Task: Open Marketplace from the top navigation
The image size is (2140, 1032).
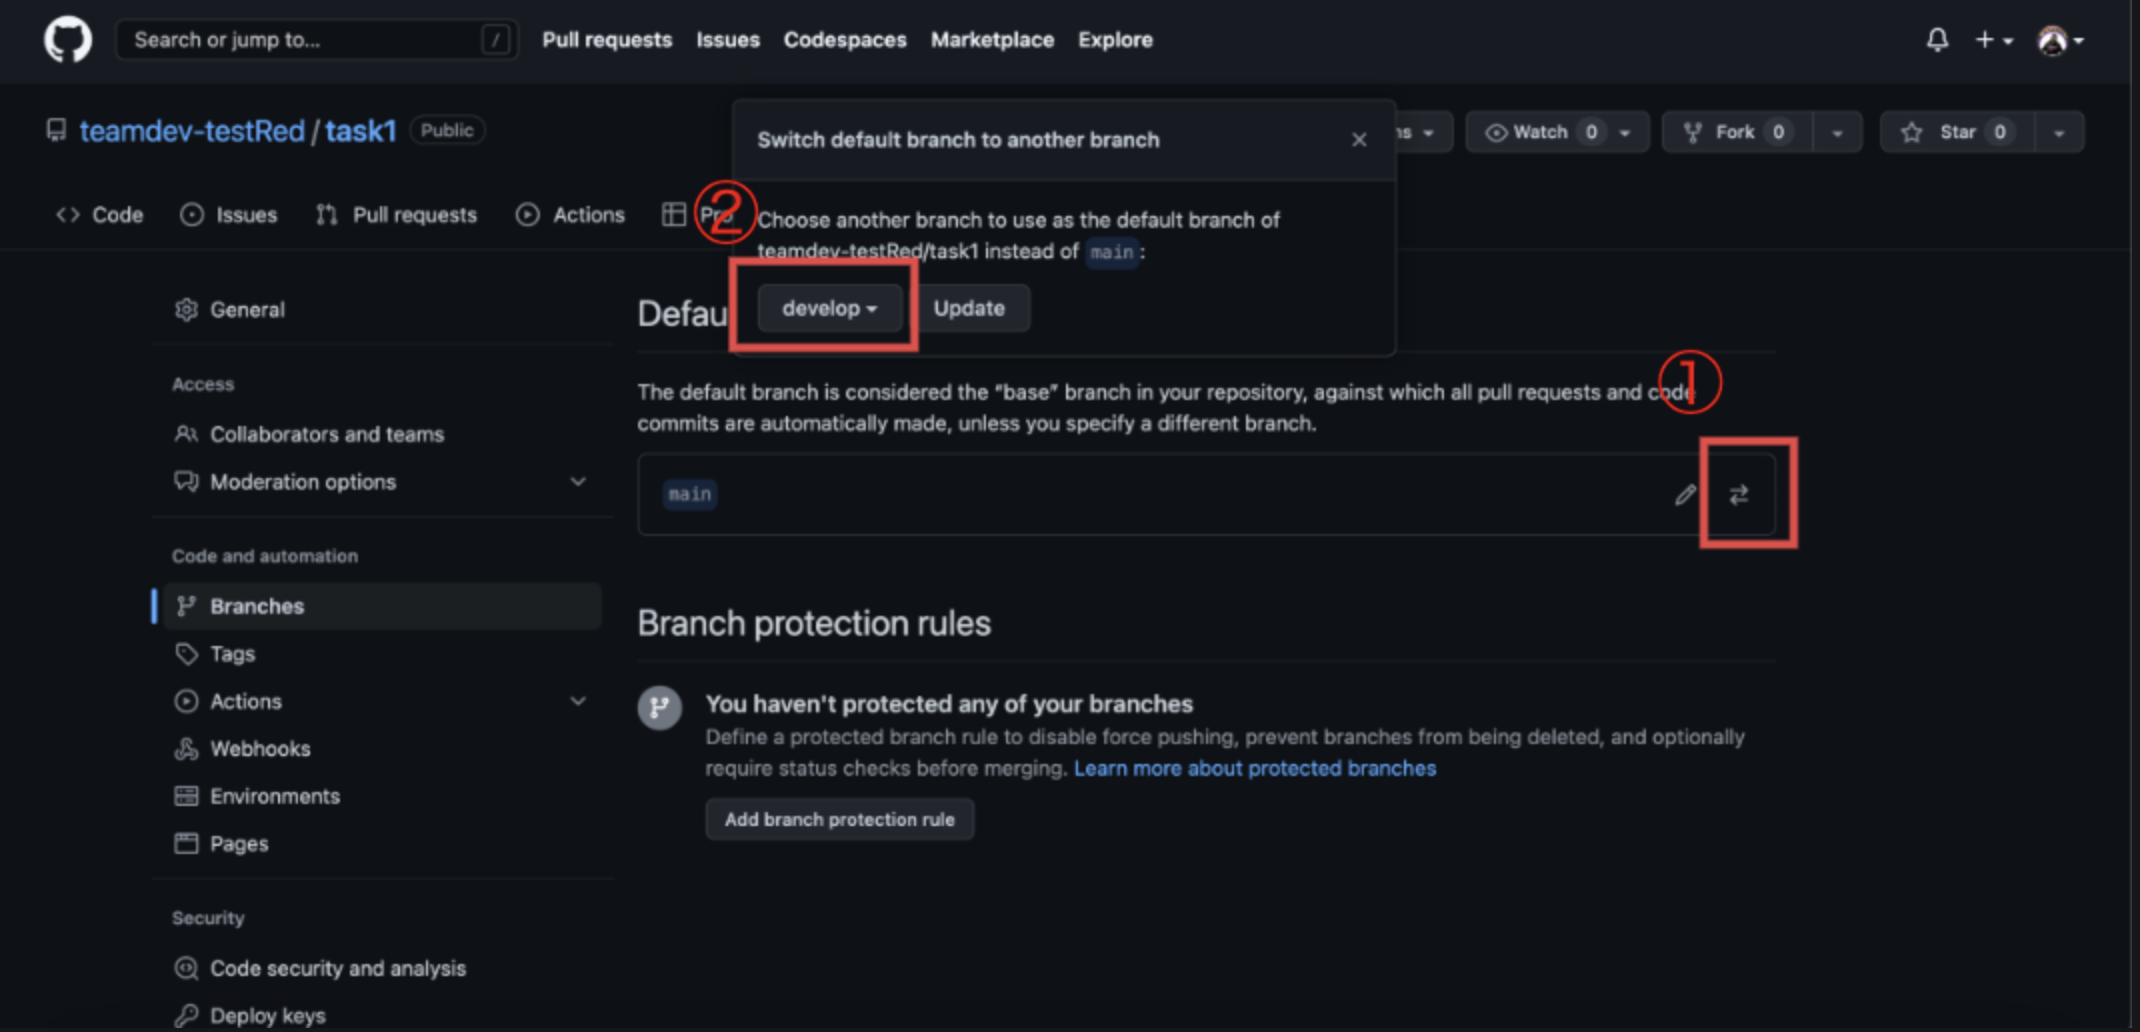Action: tap(991, 40)
